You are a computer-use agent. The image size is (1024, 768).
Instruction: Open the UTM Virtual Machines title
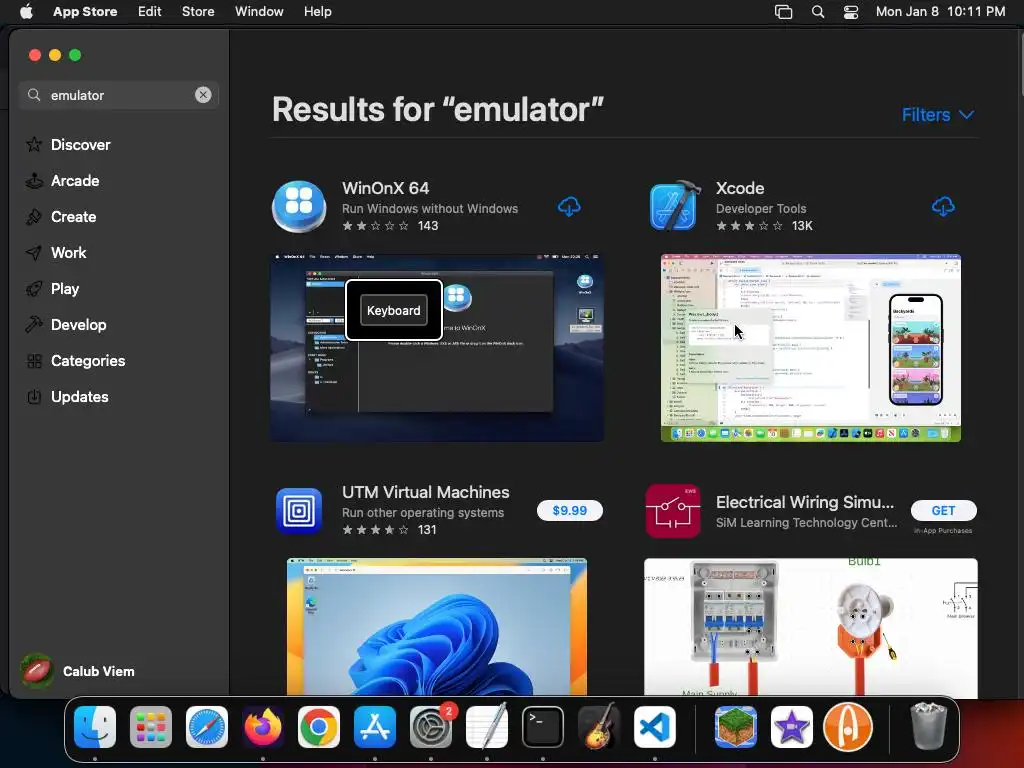pyautogui.click(x=426, y=492)
